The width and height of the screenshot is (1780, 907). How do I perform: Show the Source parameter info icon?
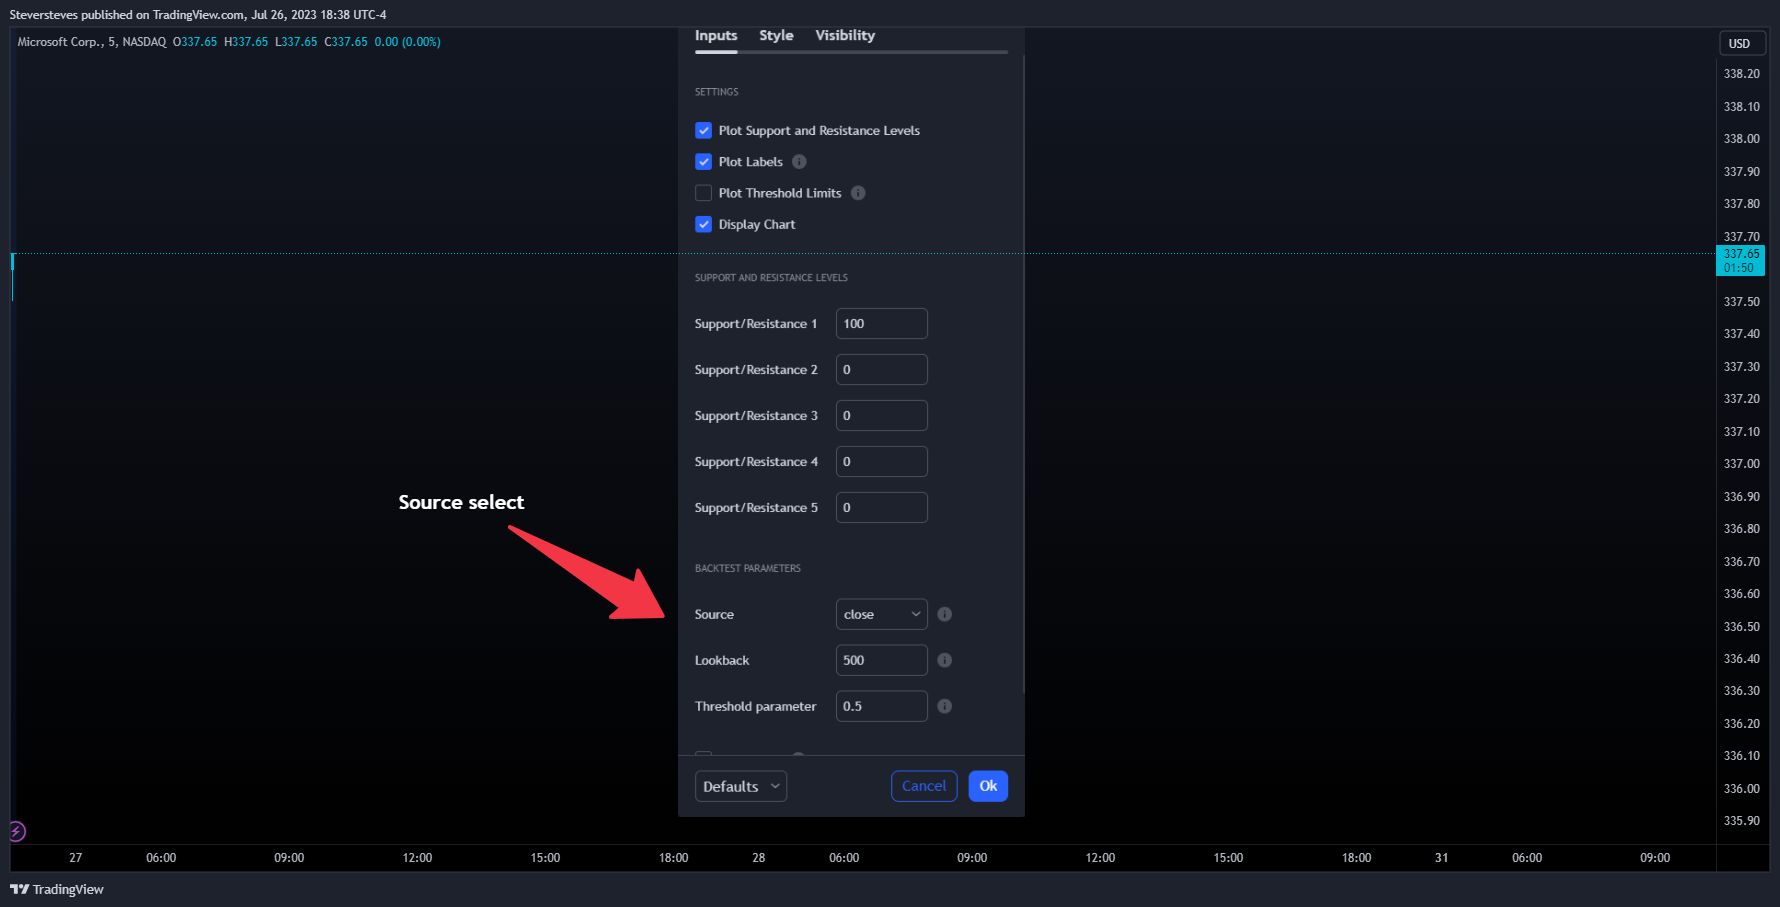pyautogui.click(x=944, y=614)
